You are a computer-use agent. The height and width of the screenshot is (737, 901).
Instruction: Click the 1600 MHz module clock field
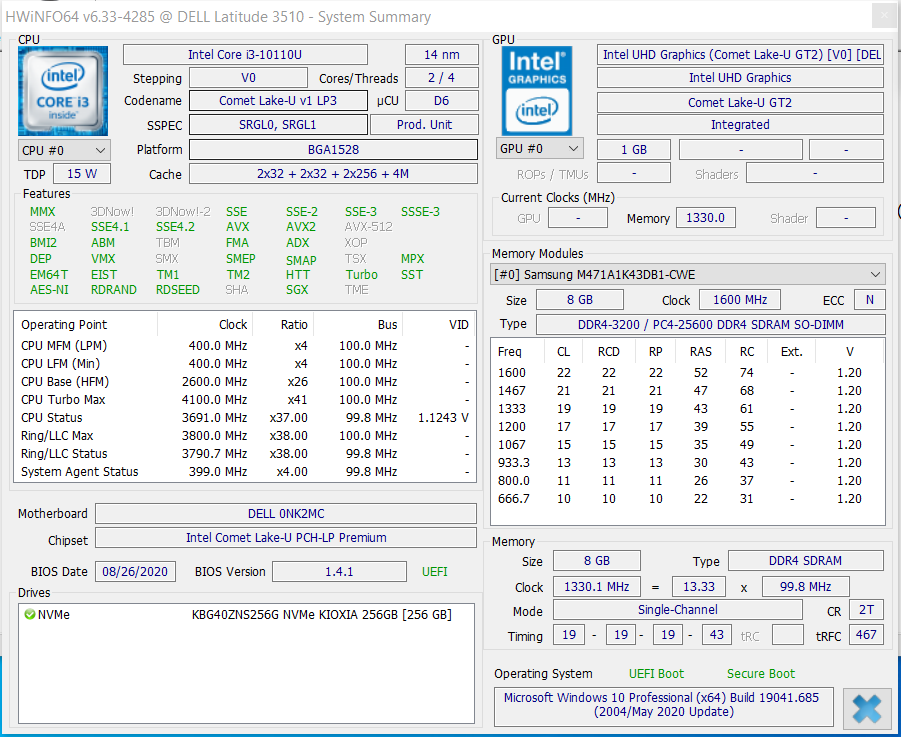click(x=740, y=299)
